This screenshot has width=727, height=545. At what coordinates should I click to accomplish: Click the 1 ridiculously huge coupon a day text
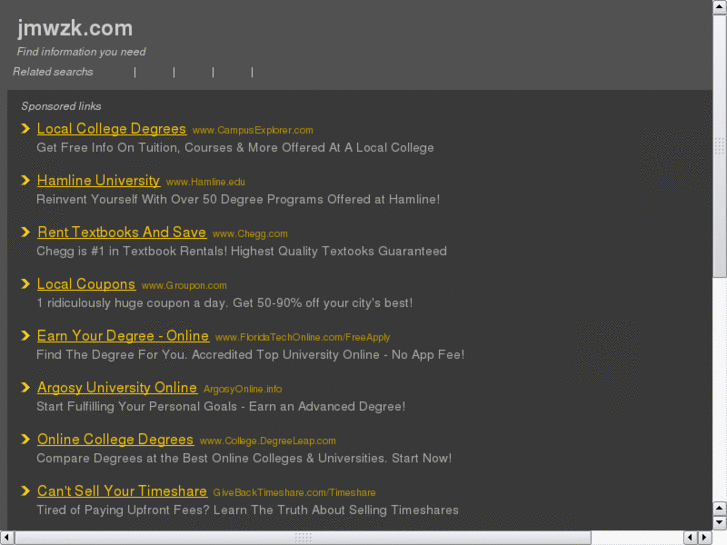pos(224,303)
